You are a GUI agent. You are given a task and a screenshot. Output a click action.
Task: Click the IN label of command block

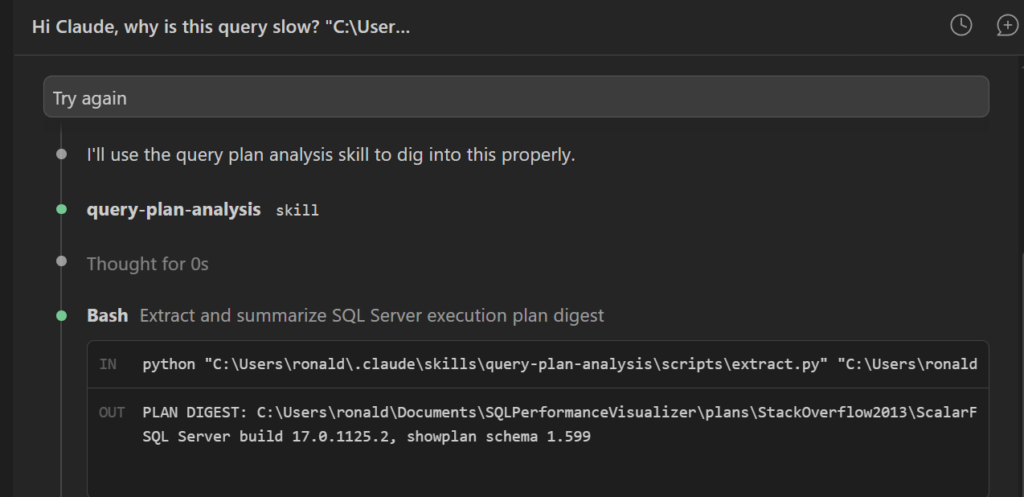[x=108, y=364]
